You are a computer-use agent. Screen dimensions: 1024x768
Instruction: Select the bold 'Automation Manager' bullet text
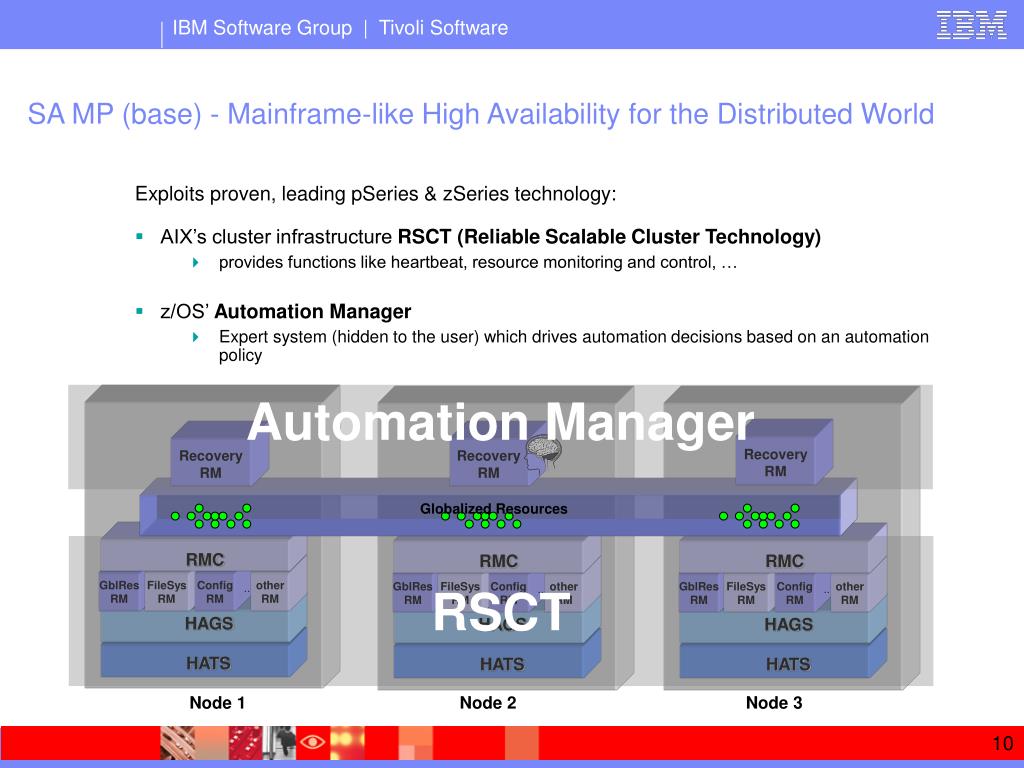(313, 312)
